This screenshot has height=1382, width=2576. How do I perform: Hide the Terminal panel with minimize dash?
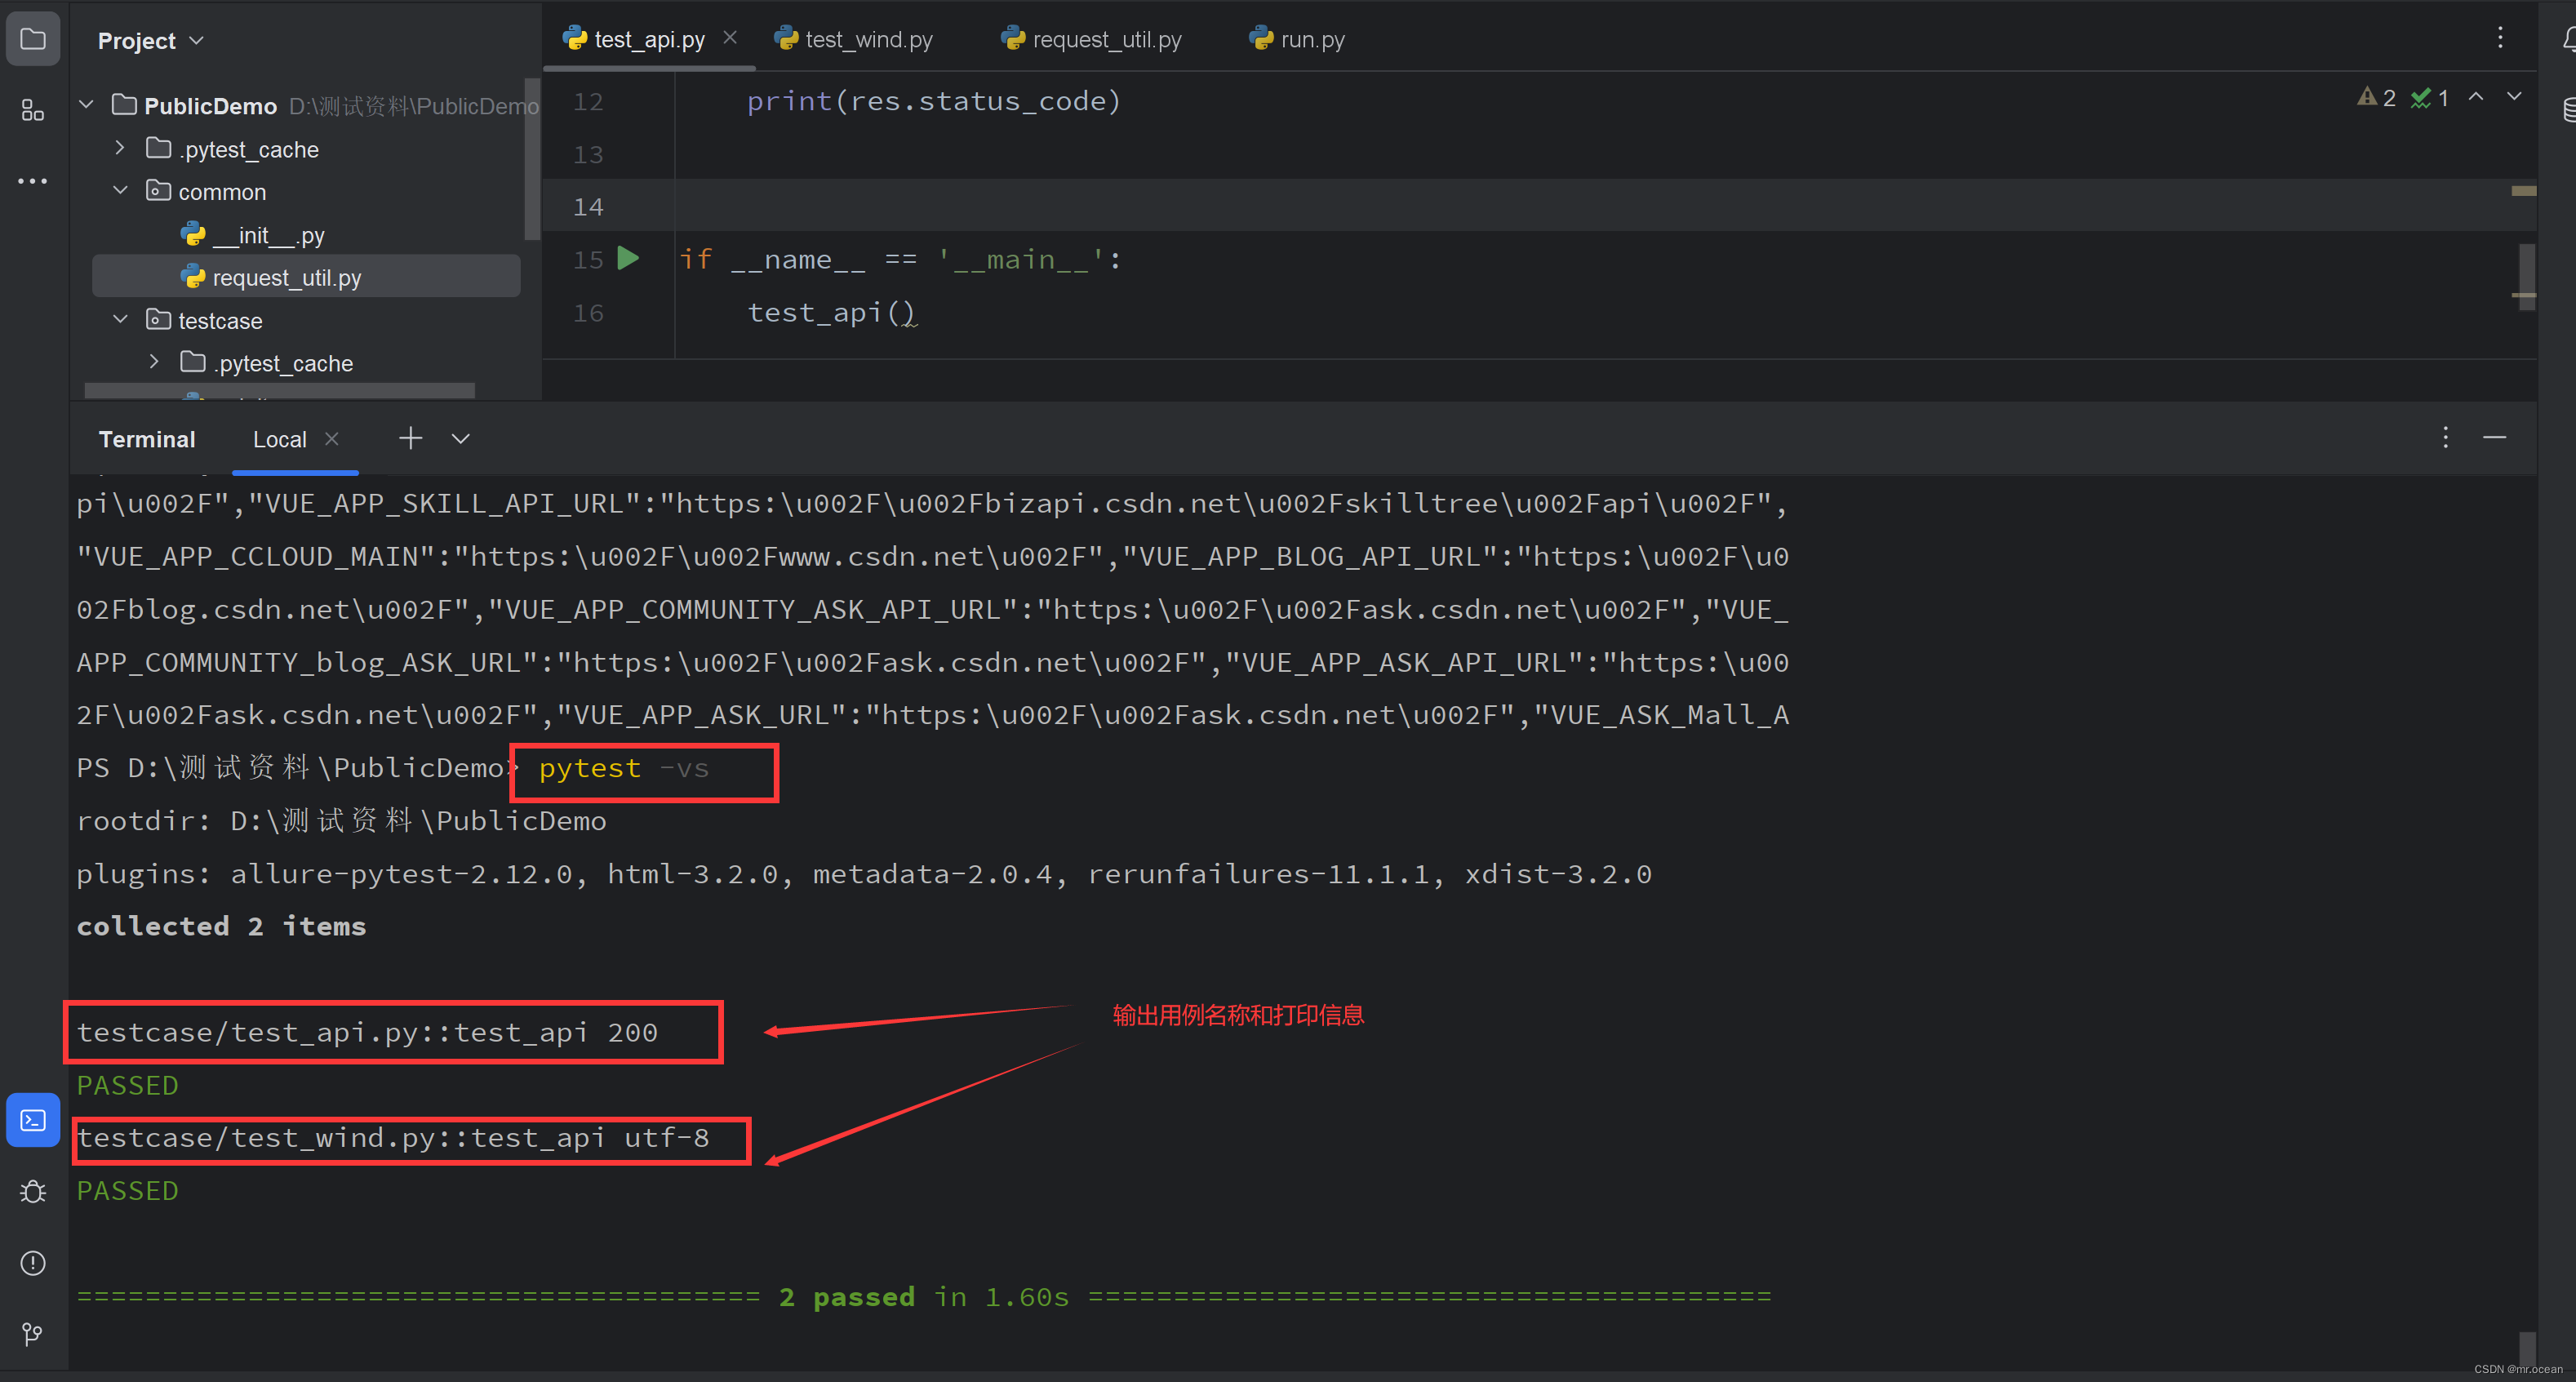(2494, 438)
